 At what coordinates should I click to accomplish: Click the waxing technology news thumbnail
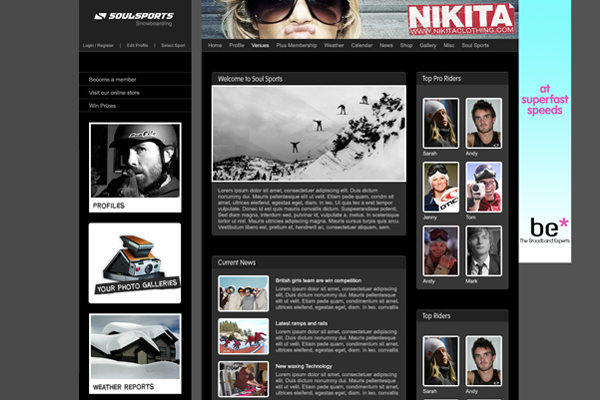(243, 379)
